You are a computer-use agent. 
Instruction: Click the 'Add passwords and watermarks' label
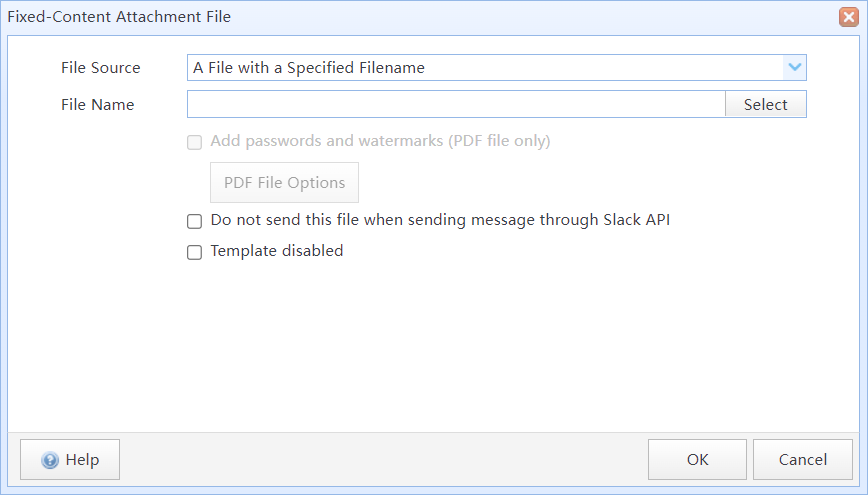tap(380, 141)
